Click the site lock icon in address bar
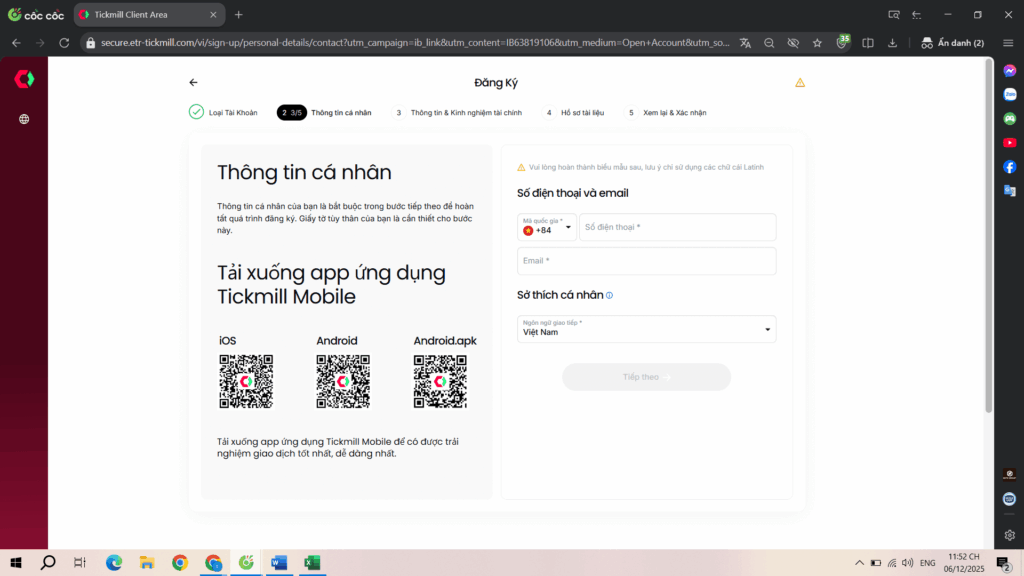The height and width of the screenshot is (576, 1024). click(x=91, y=43)
